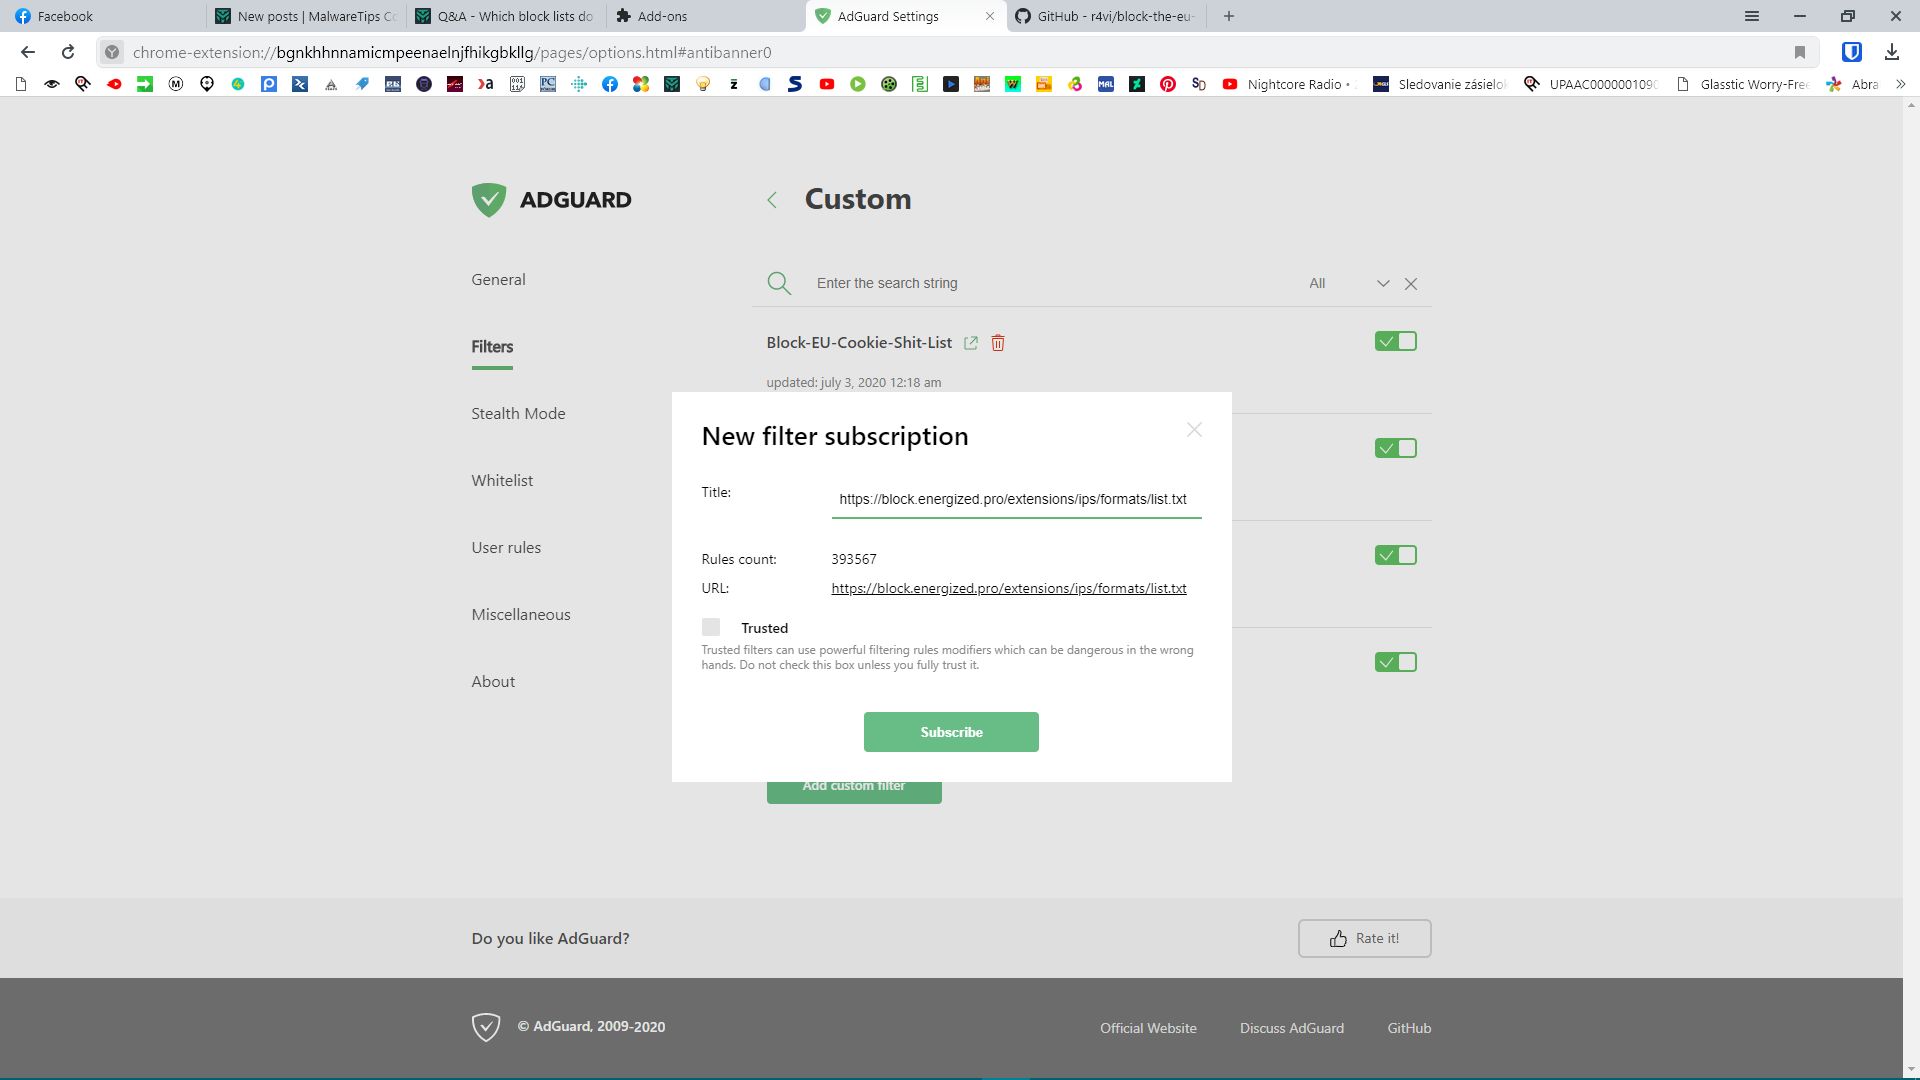Viewport: 1920px width, 1080px height.
Task: Open the browser main menu button
Action: [1752, 16]
